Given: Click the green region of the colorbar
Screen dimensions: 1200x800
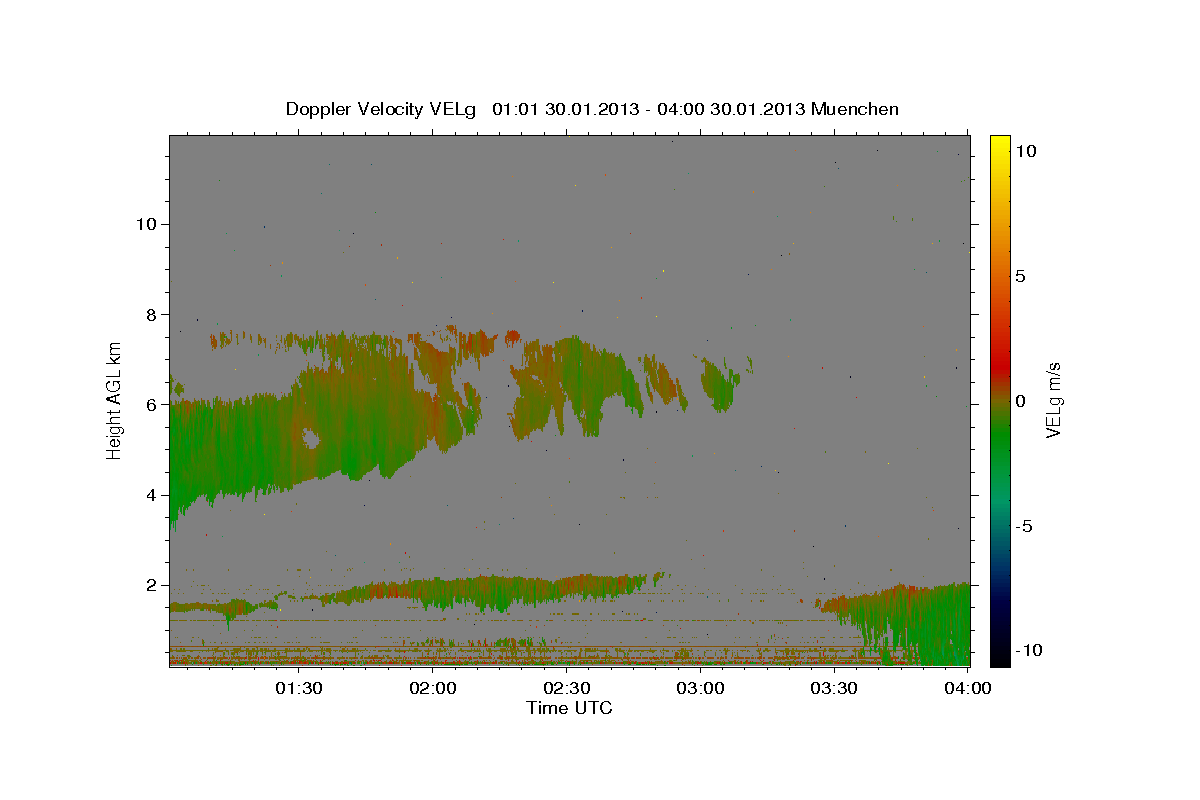Looking at the screenshot, I should [x=999, y=440].
